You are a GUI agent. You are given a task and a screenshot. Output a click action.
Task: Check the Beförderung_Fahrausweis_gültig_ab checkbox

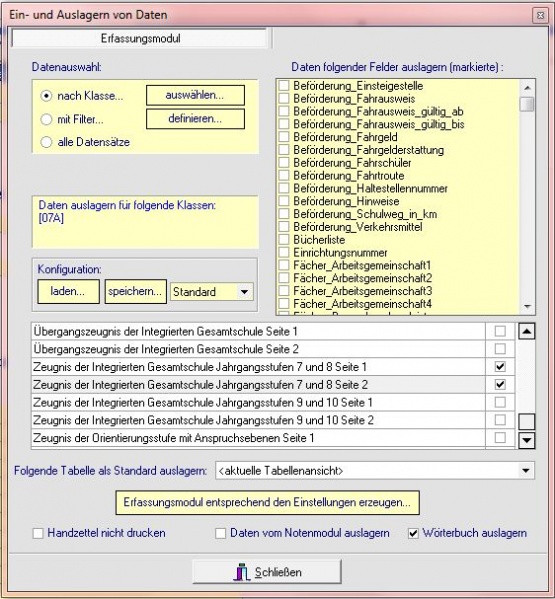pos(284,111)
